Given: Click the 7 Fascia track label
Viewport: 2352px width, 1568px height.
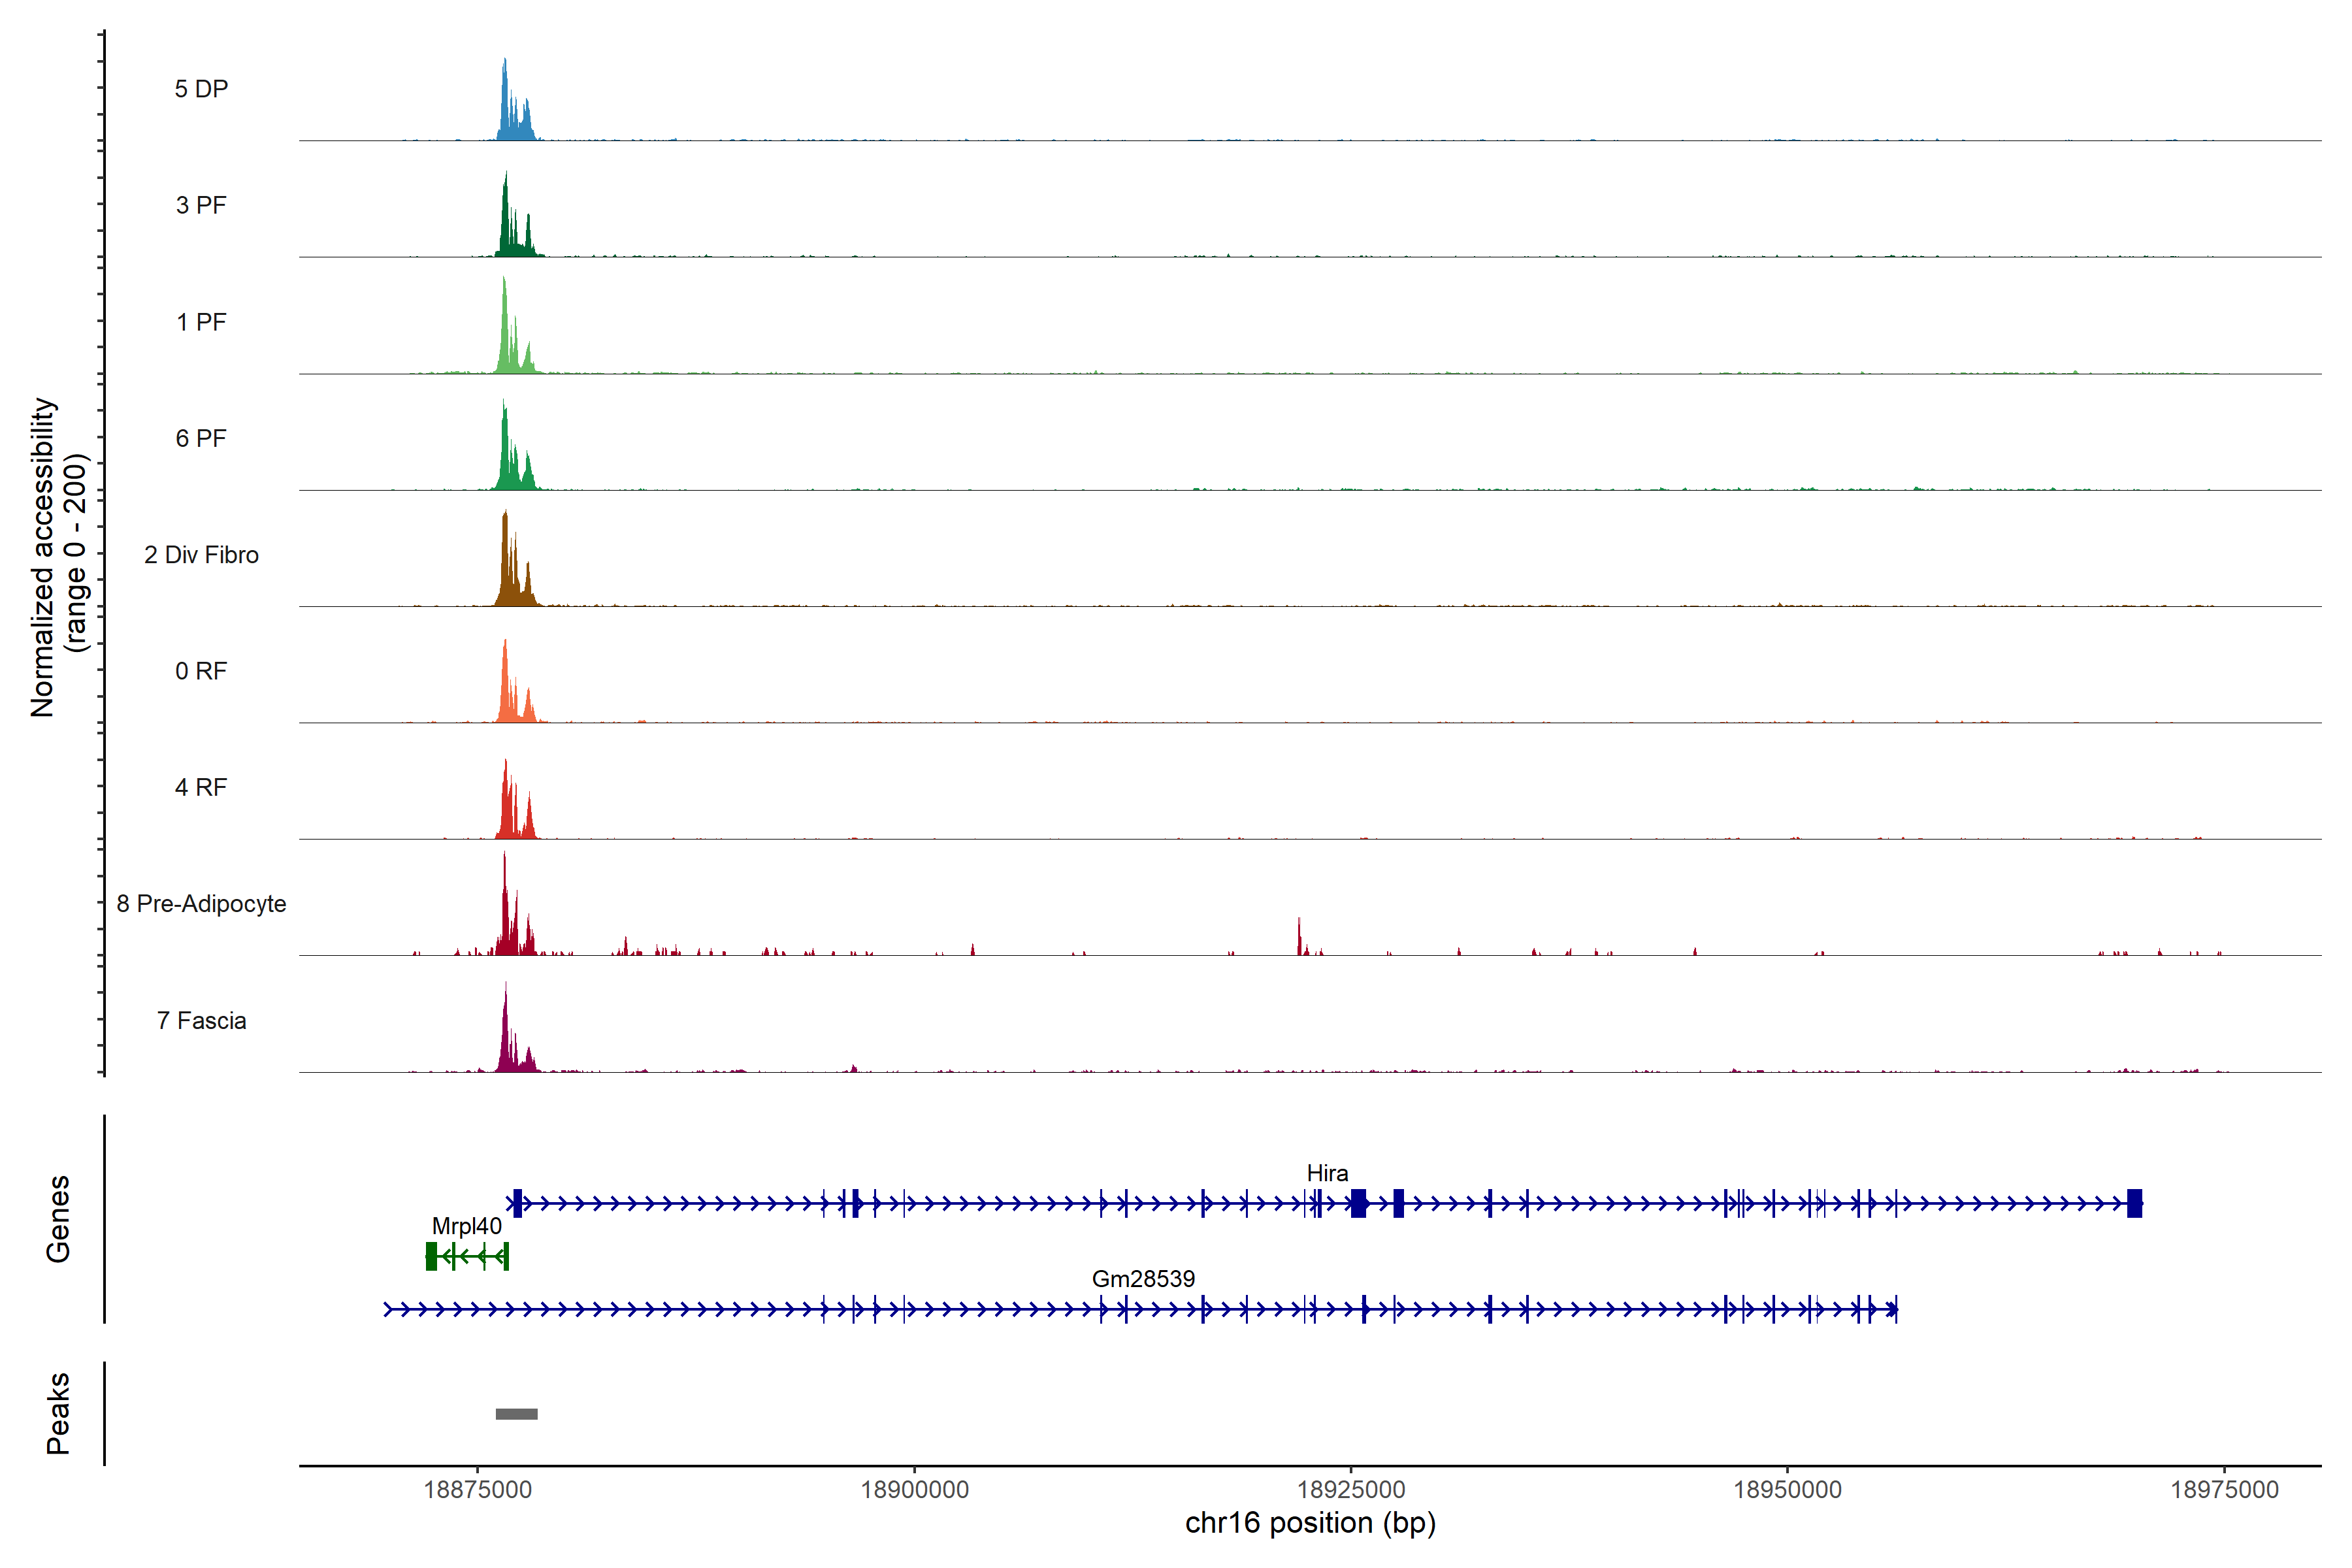Looking at the screenshot, I should (x=201, y=1020).
